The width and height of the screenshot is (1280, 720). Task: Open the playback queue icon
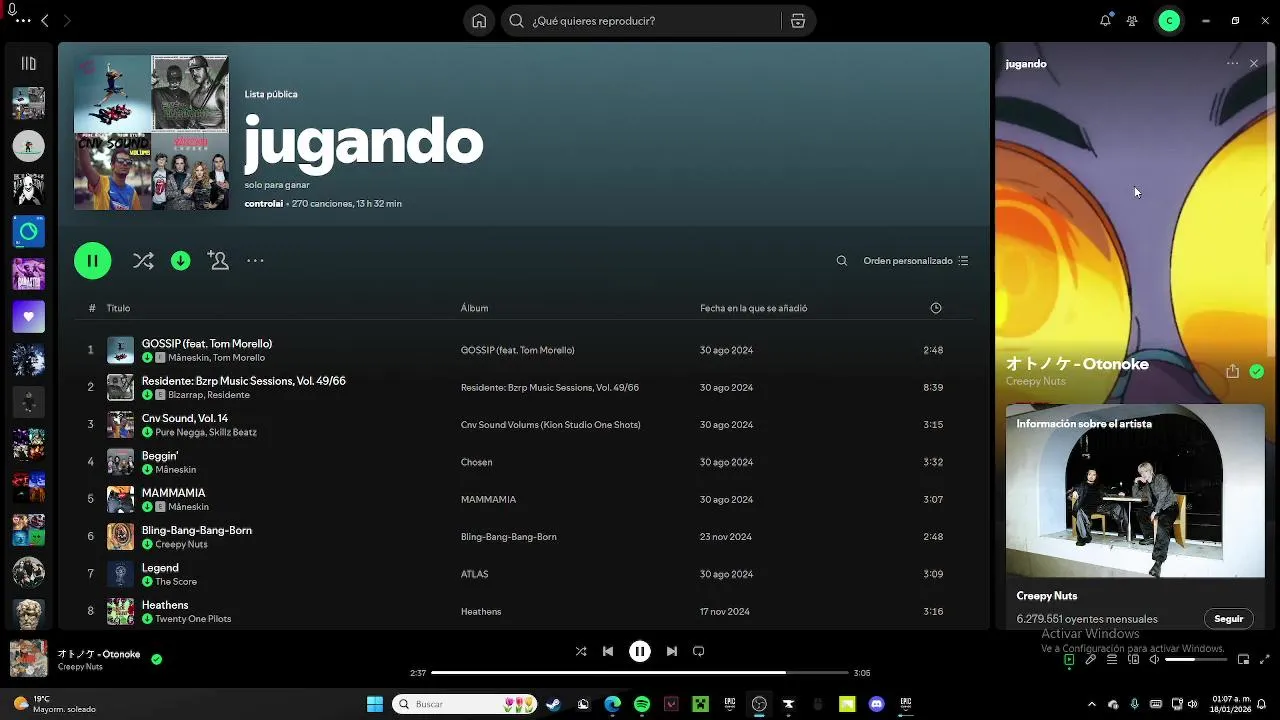click(1112, 660)
